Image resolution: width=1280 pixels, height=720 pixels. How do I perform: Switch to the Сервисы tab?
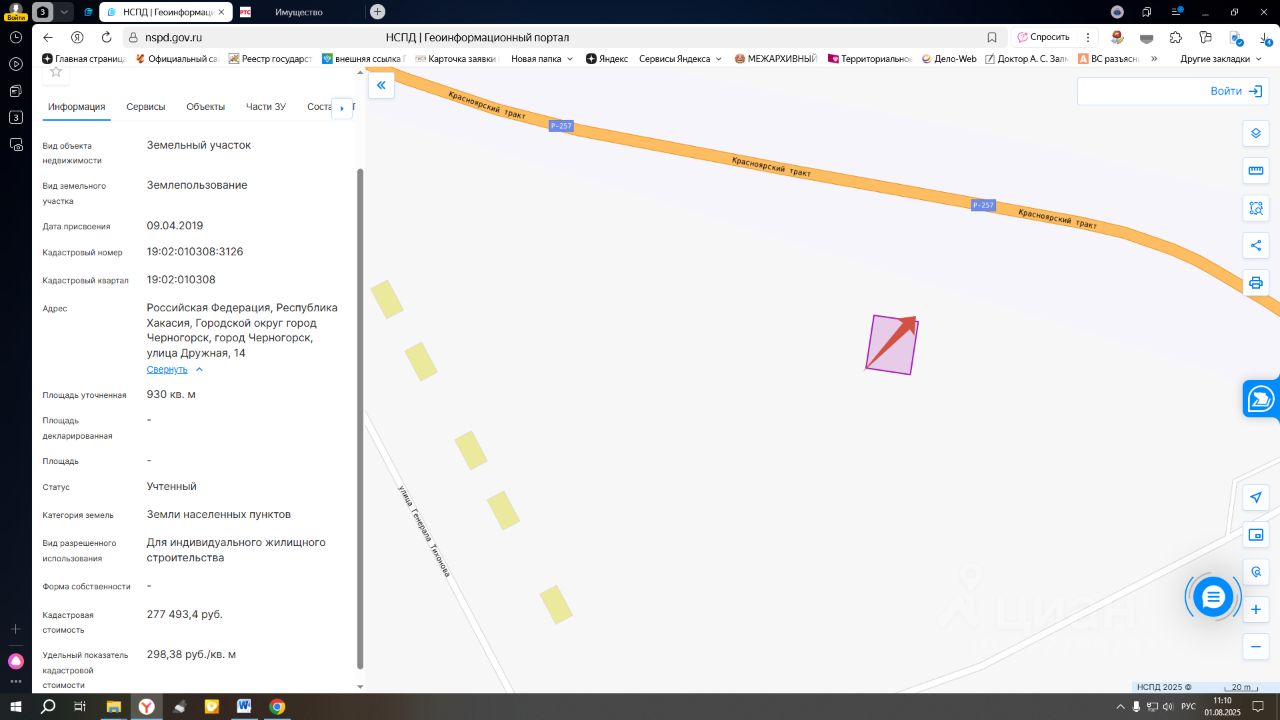(146, 107)
